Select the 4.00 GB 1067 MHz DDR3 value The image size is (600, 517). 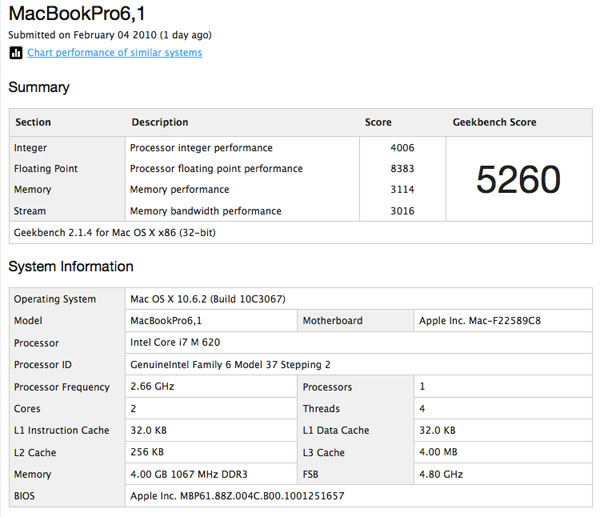point(191,475)
